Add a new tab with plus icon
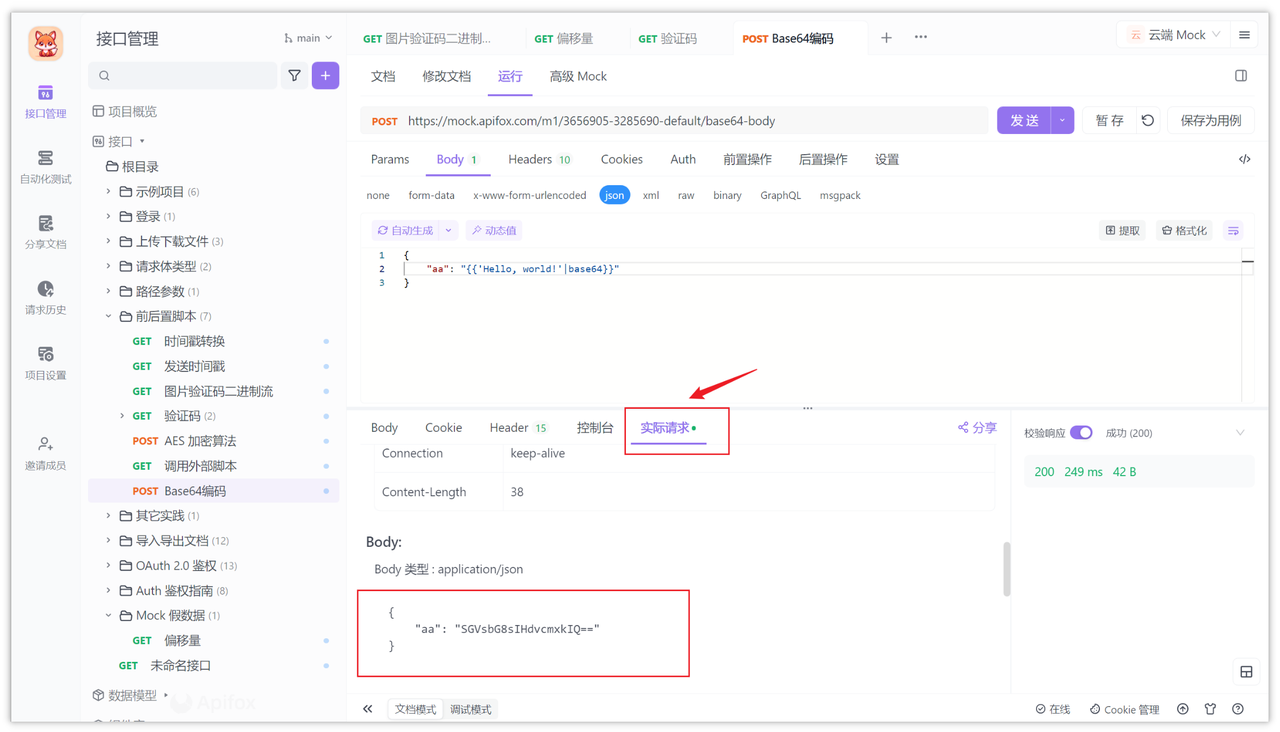This screenshot has width=1280, height=732. coord(886,38)
